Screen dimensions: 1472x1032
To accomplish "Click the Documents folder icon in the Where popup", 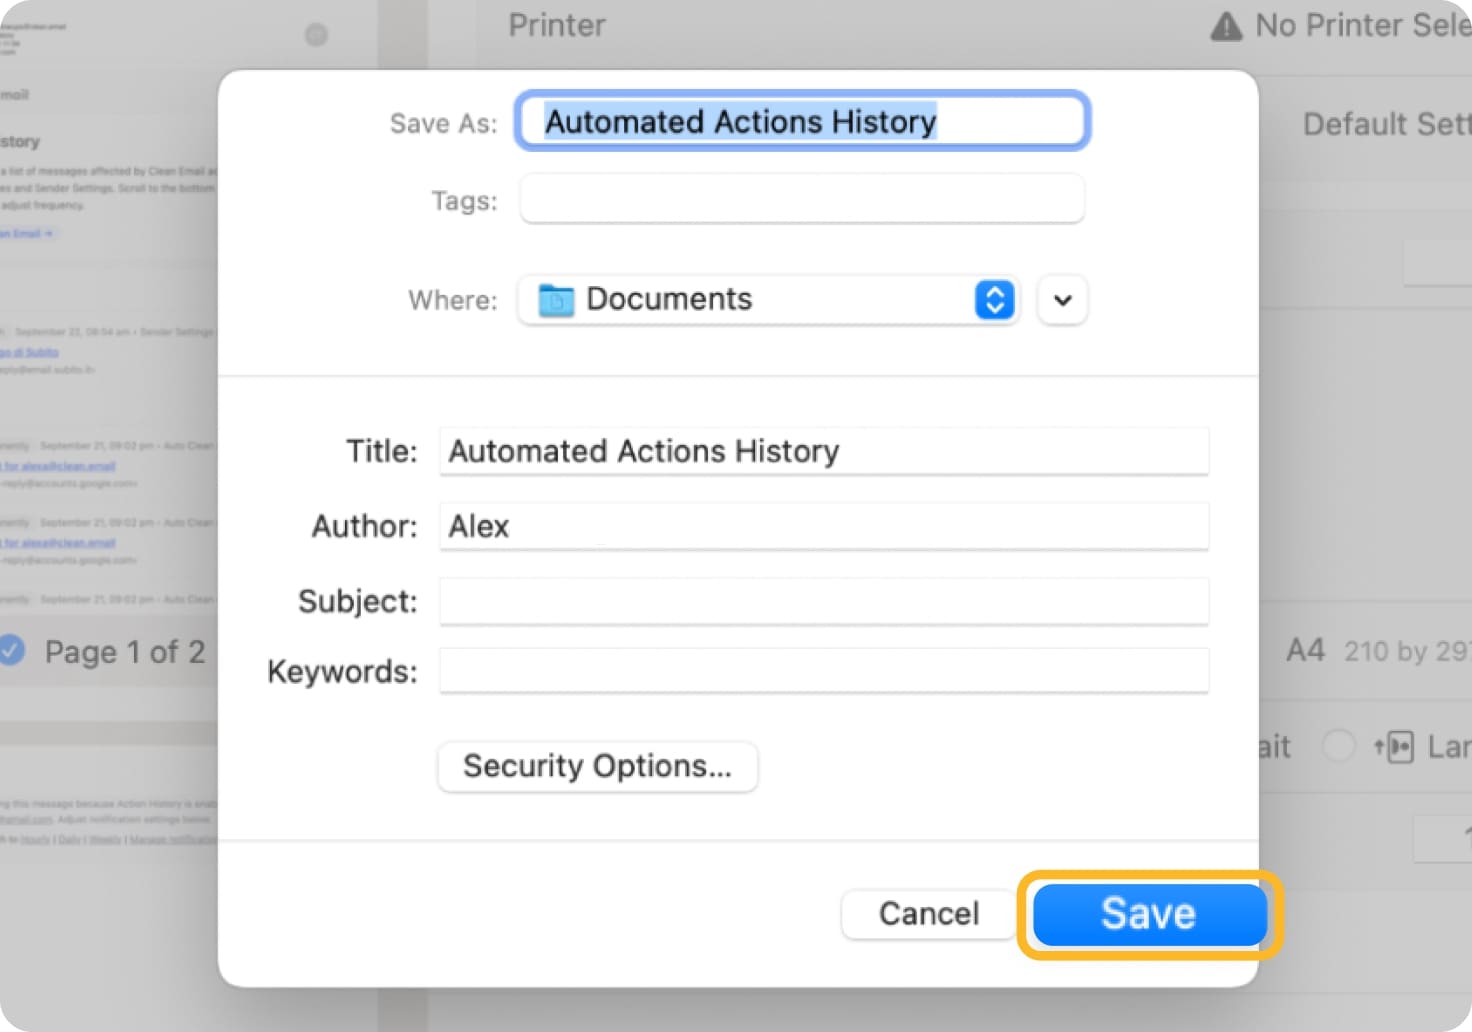I will (556, 299).
